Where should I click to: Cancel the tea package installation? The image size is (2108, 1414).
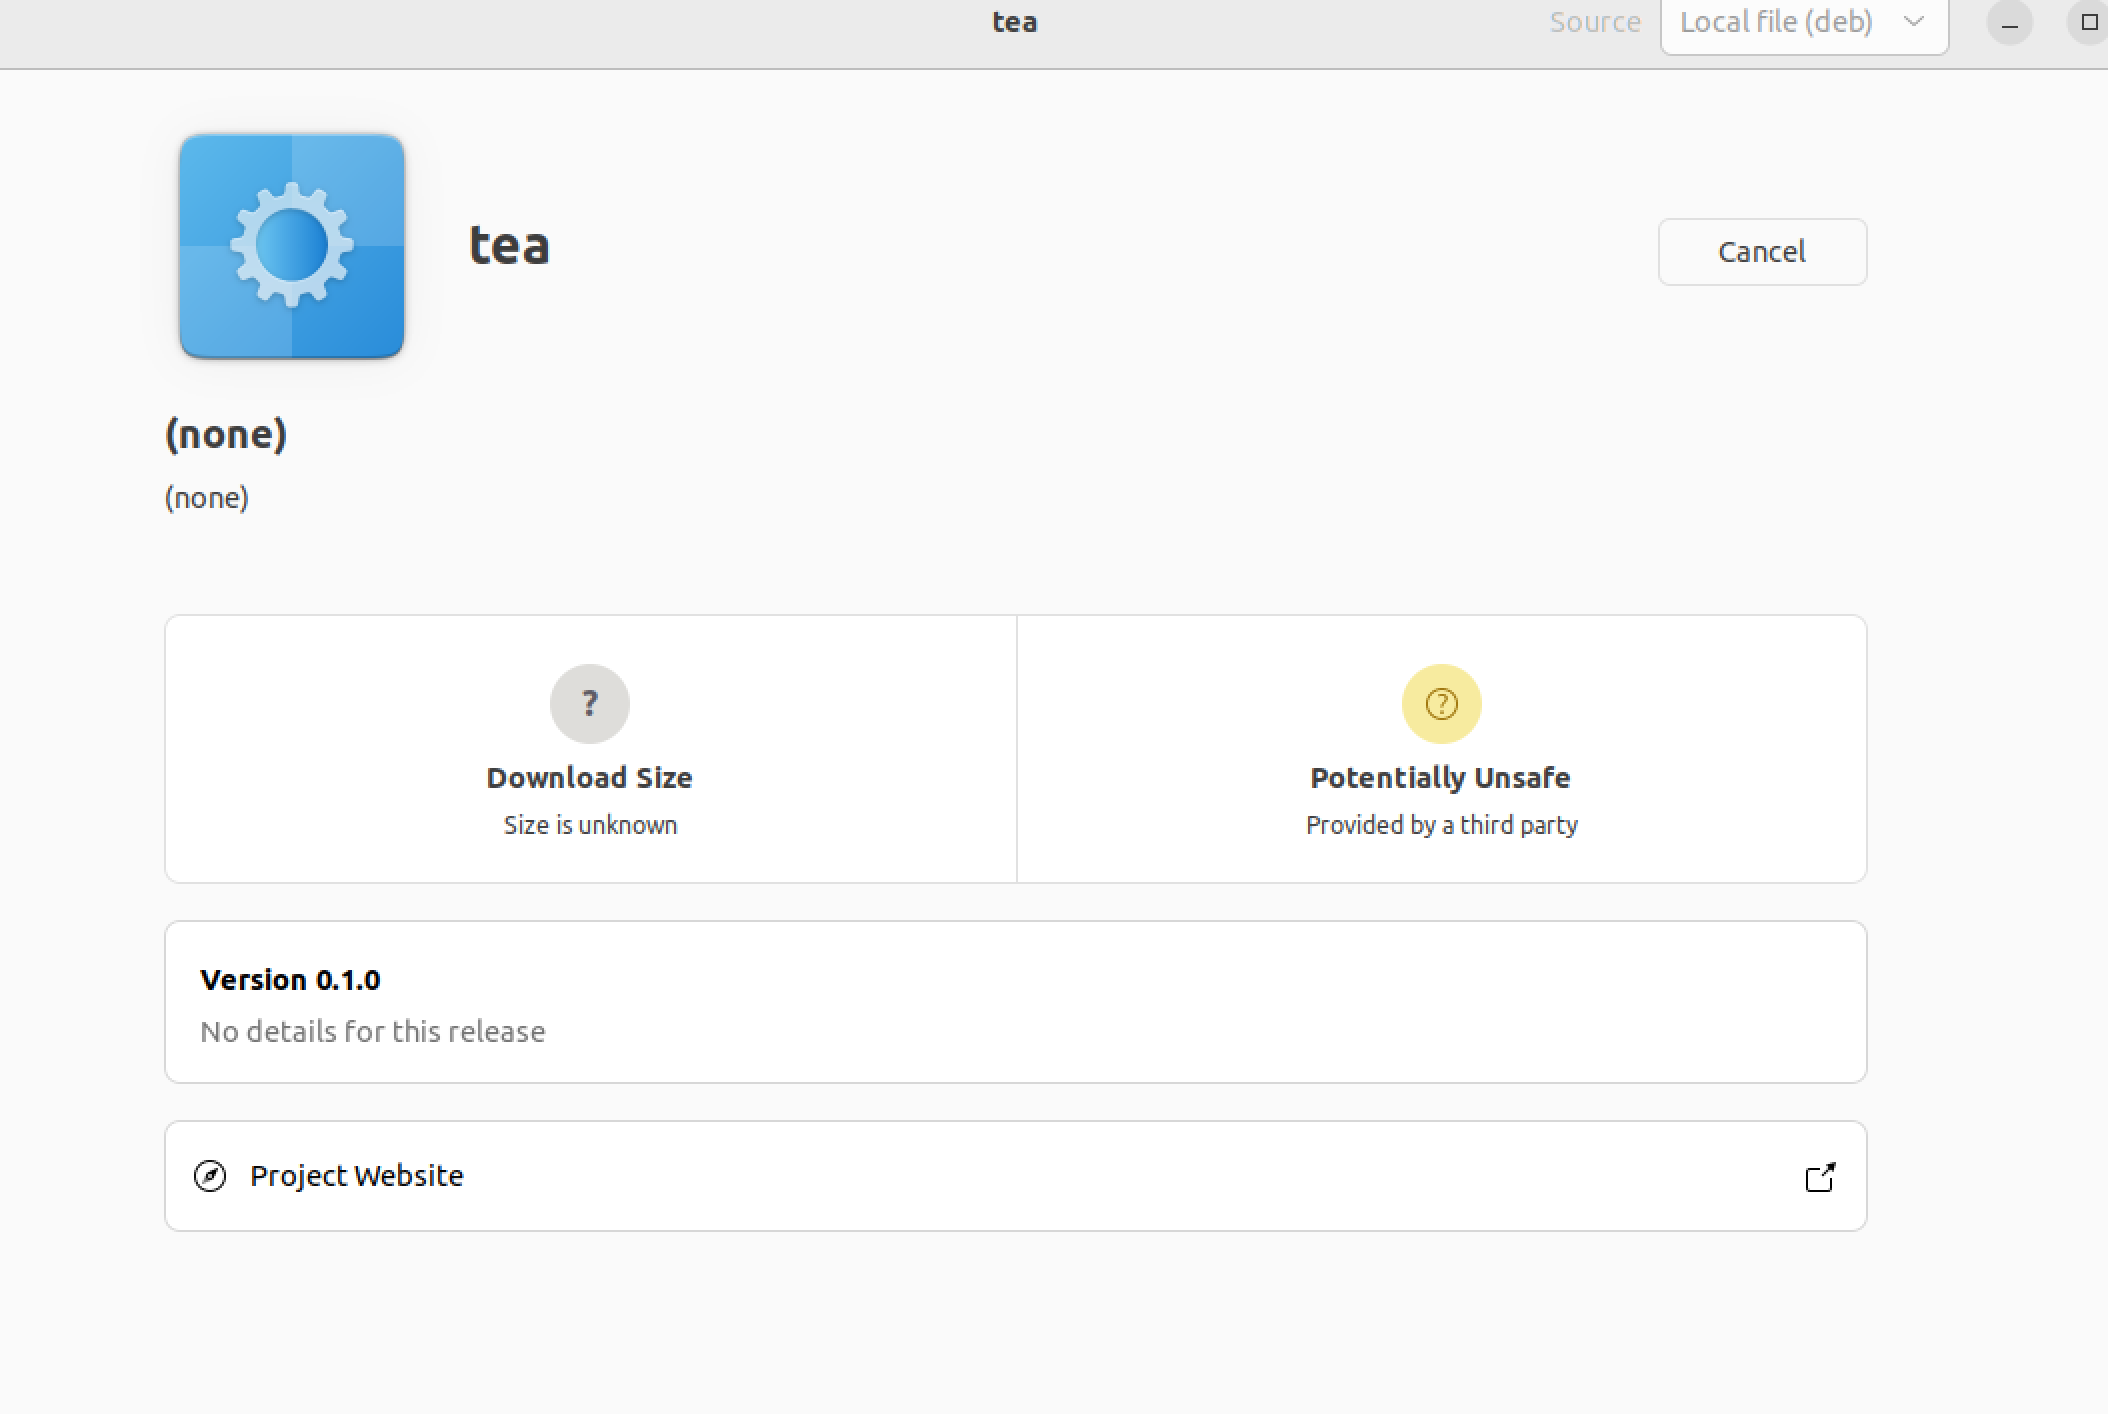[x=1762, y=251]
